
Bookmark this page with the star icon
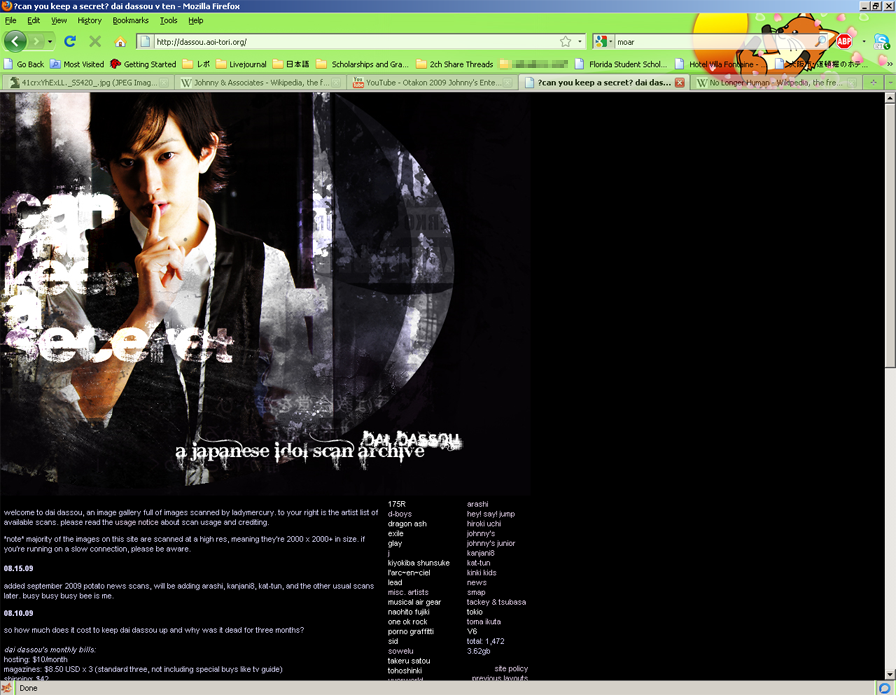click(565, 42)
